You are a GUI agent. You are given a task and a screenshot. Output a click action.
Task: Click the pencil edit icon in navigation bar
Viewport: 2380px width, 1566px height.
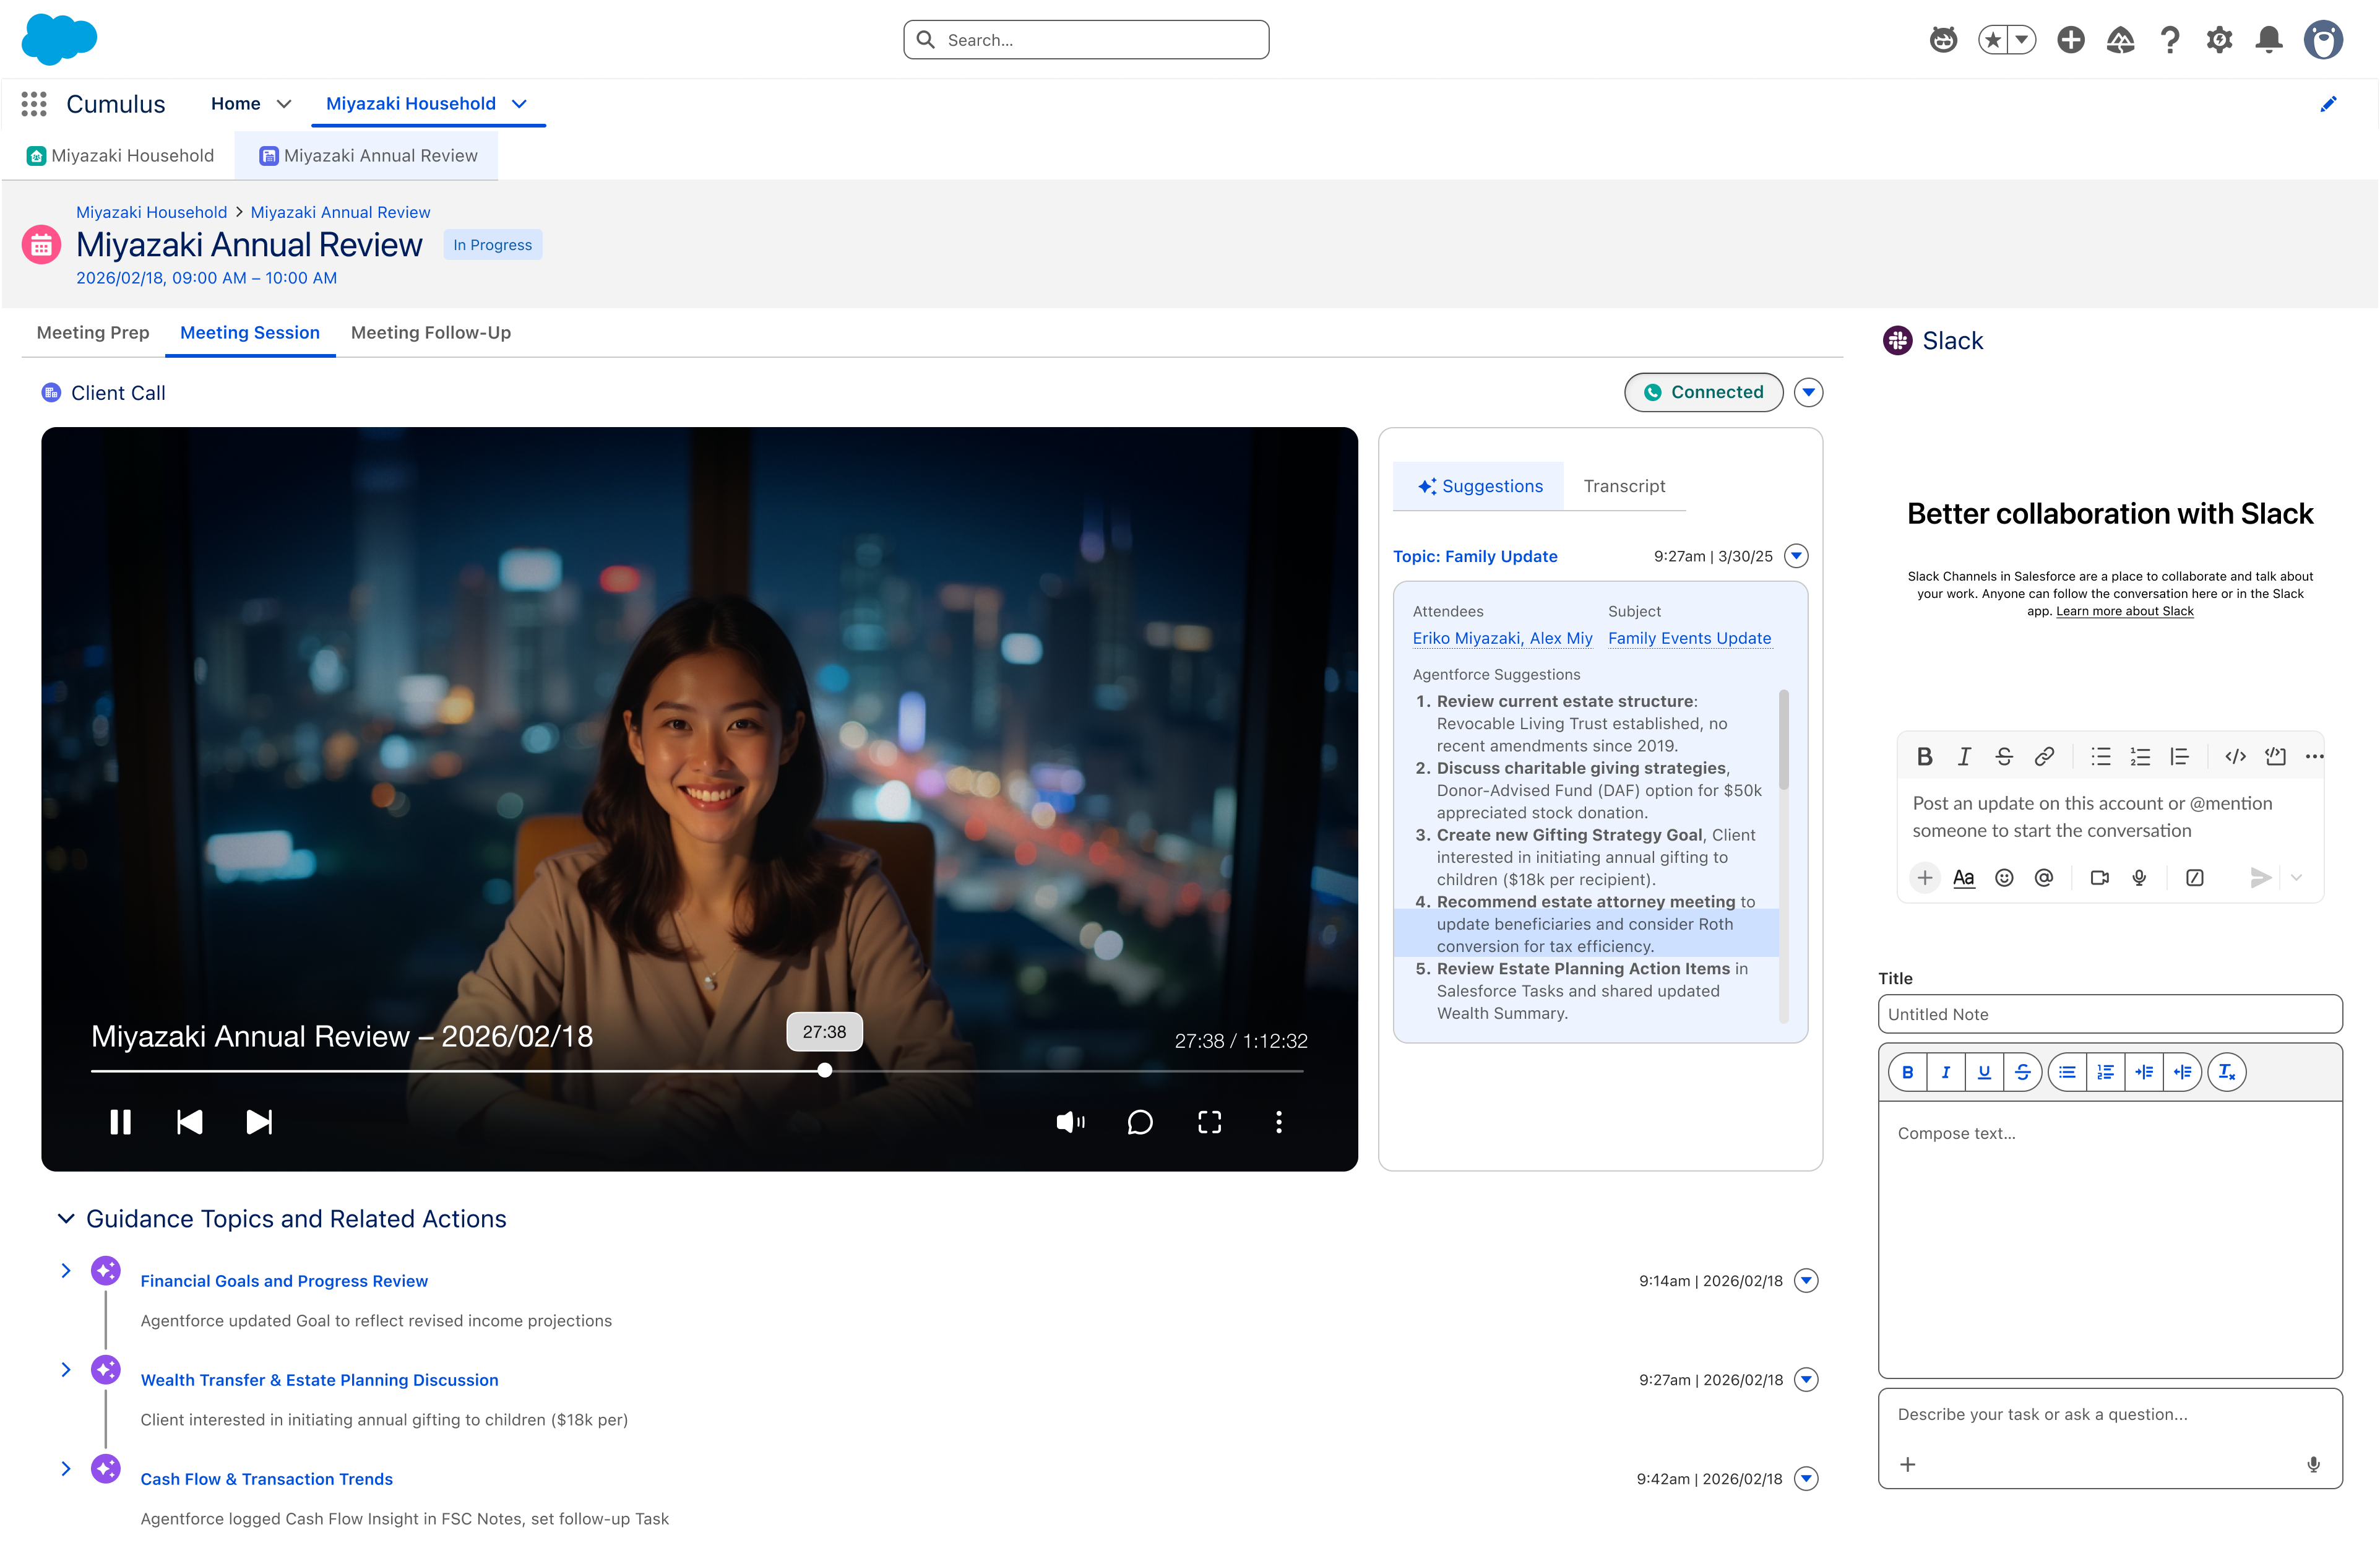(2328, 104)
